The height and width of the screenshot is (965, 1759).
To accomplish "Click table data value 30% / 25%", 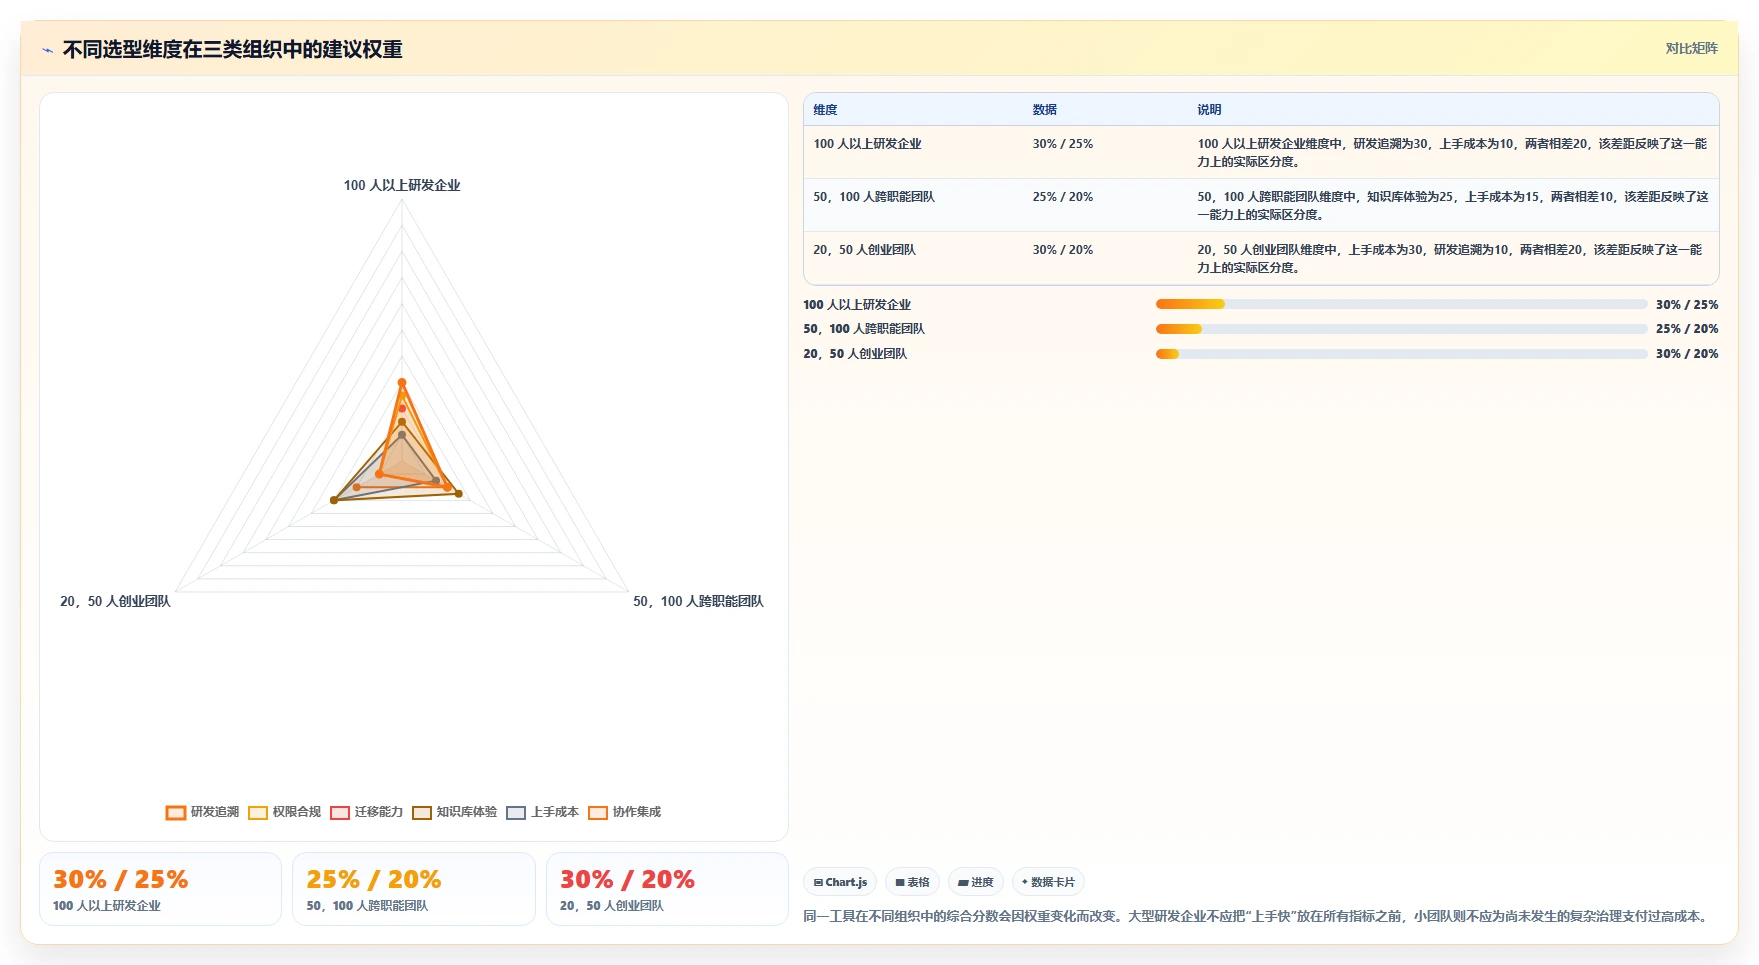I will click(1063, 144).
